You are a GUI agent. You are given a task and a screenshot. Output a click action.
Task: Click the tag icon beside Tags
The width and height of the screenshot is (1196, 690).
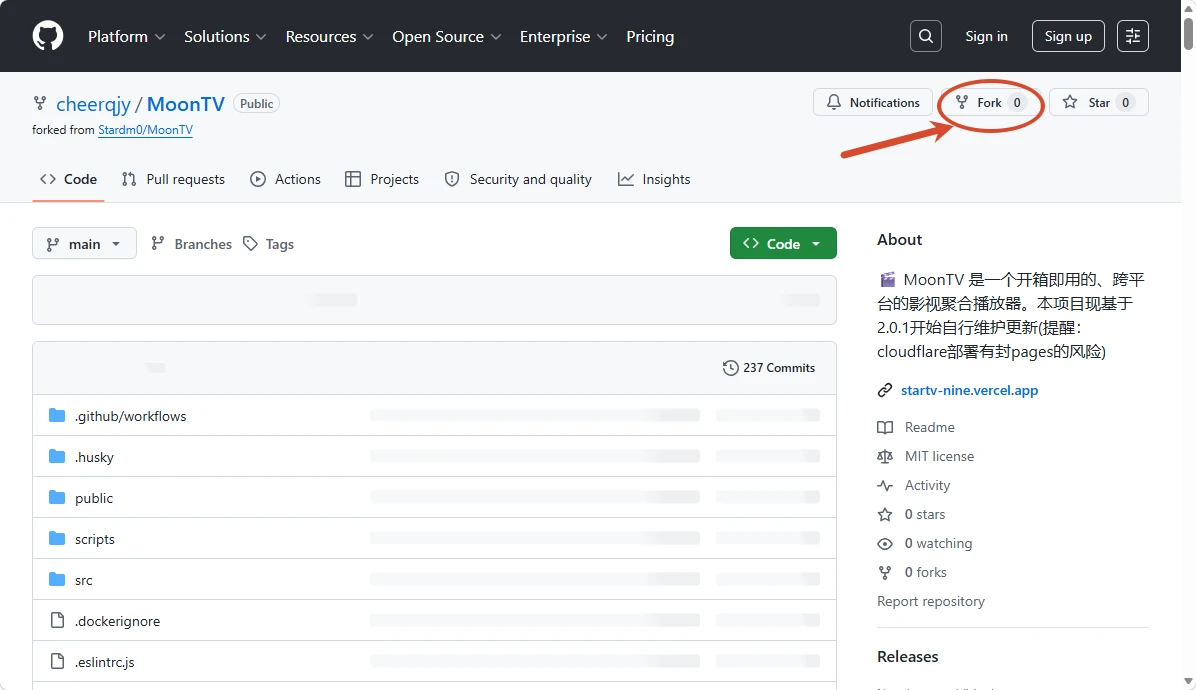coord(250,243)
